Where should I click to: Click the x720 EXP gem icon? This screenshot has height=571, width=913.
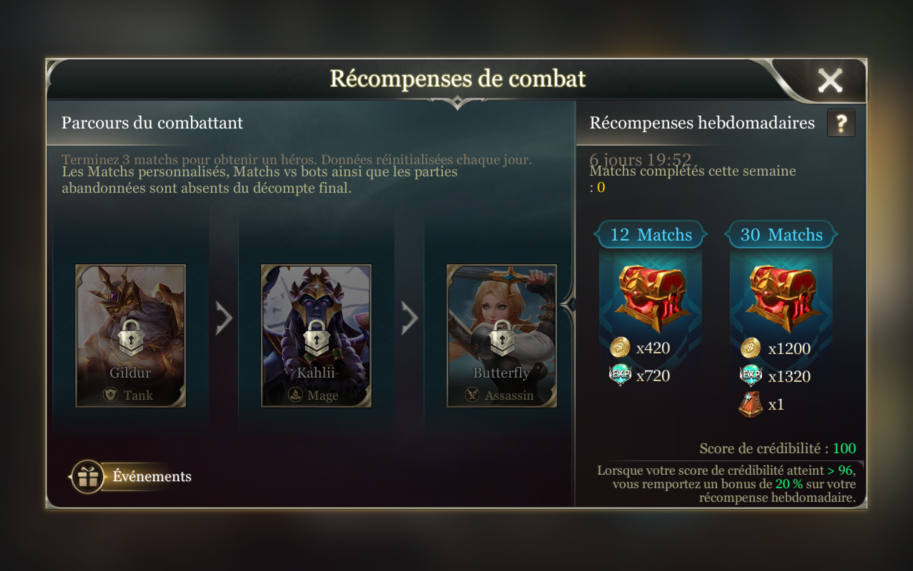[620, 375]
